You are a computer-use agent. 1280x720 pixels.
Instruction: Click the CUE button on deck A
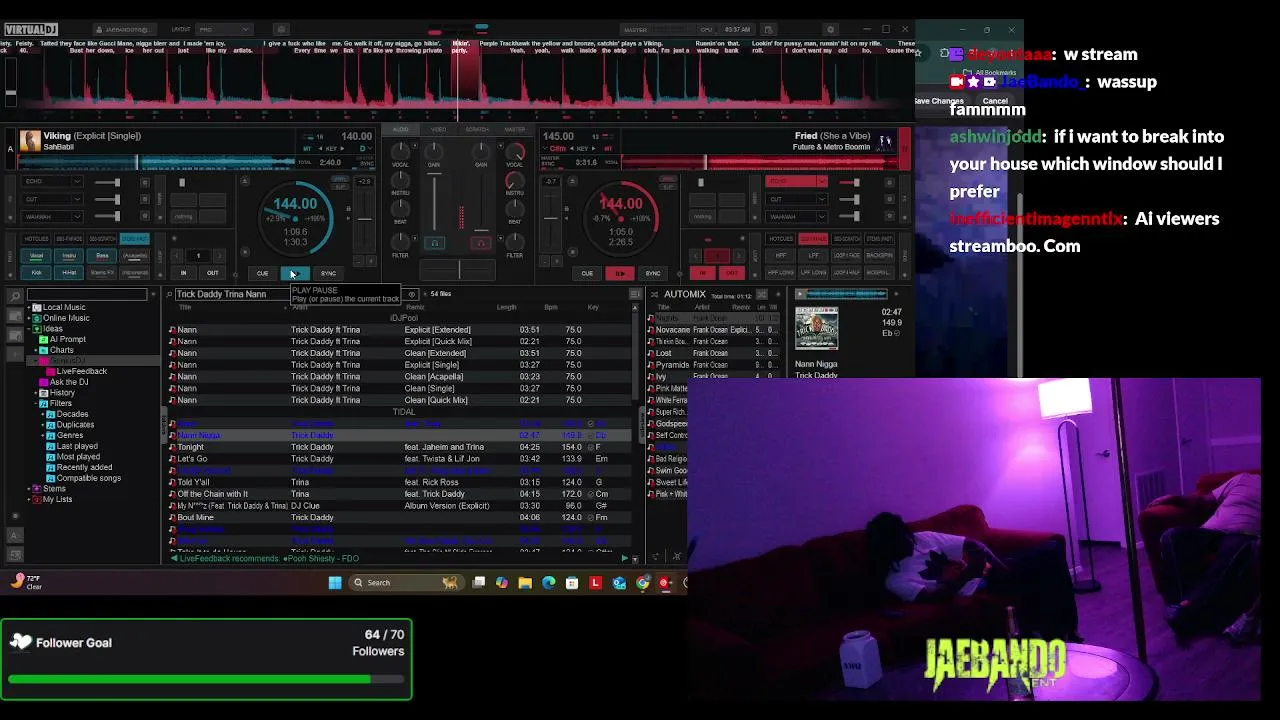coord(262,273)
